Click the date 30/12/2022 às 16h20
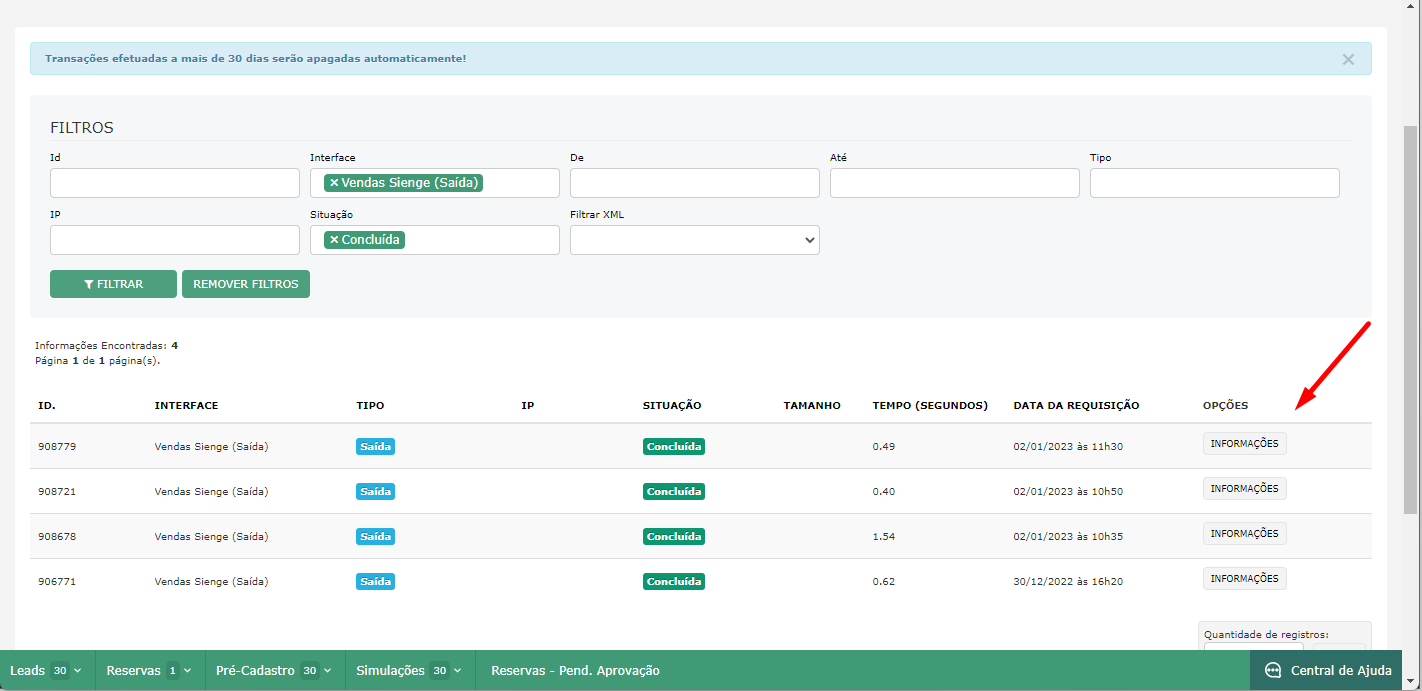The image size is (1422, 691). point(1068,582)
